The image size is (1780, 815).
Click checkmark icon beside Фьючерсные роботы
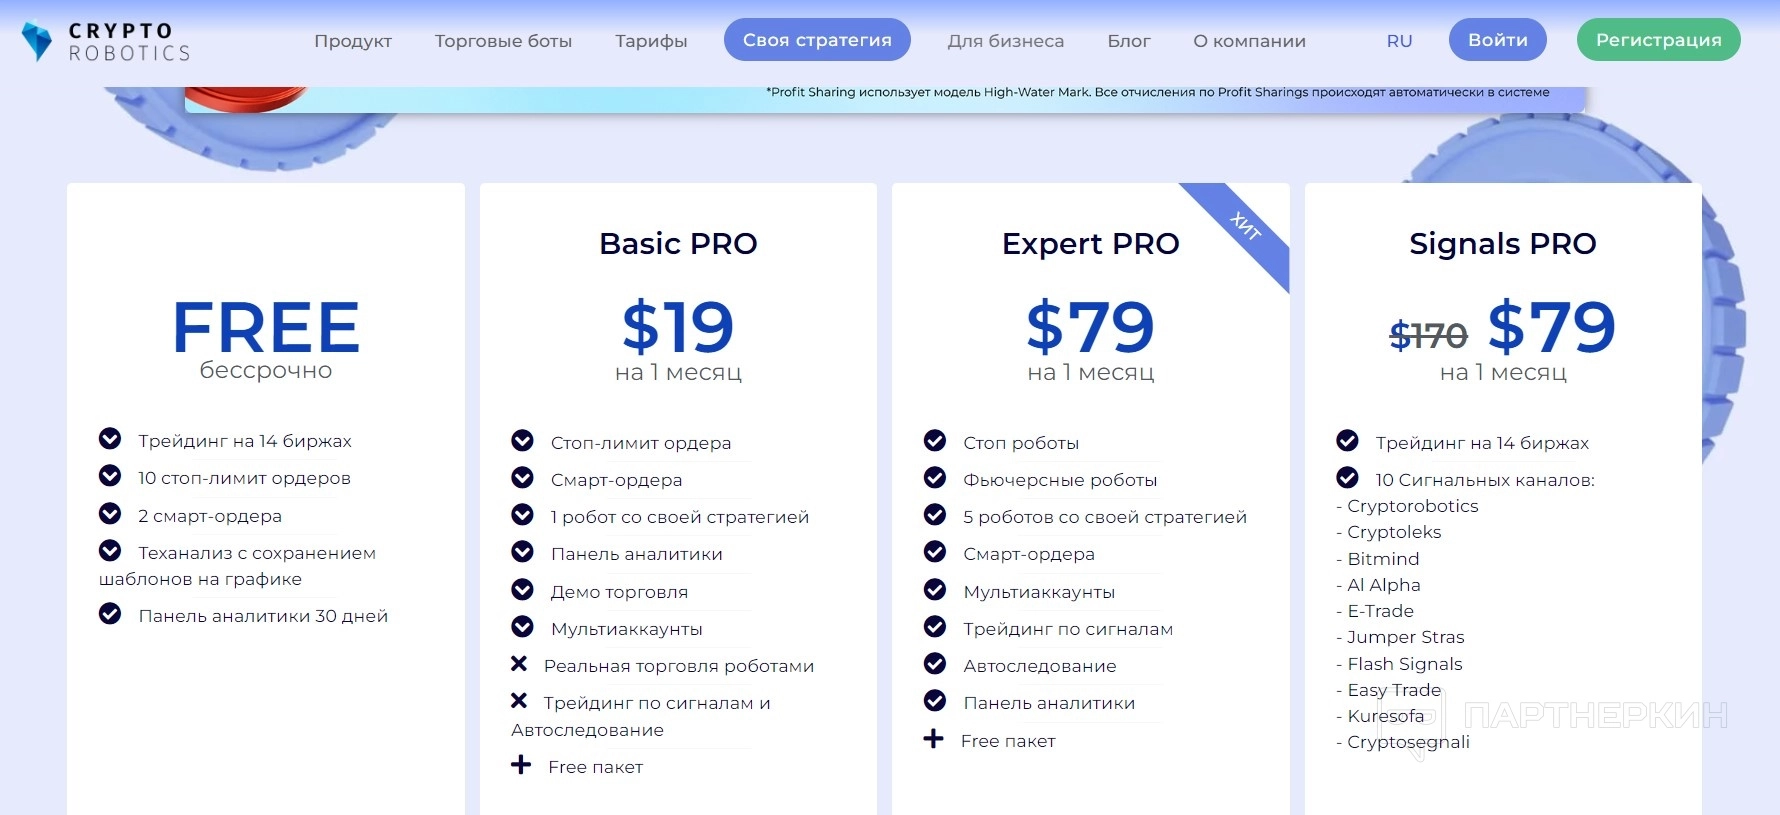935,478
